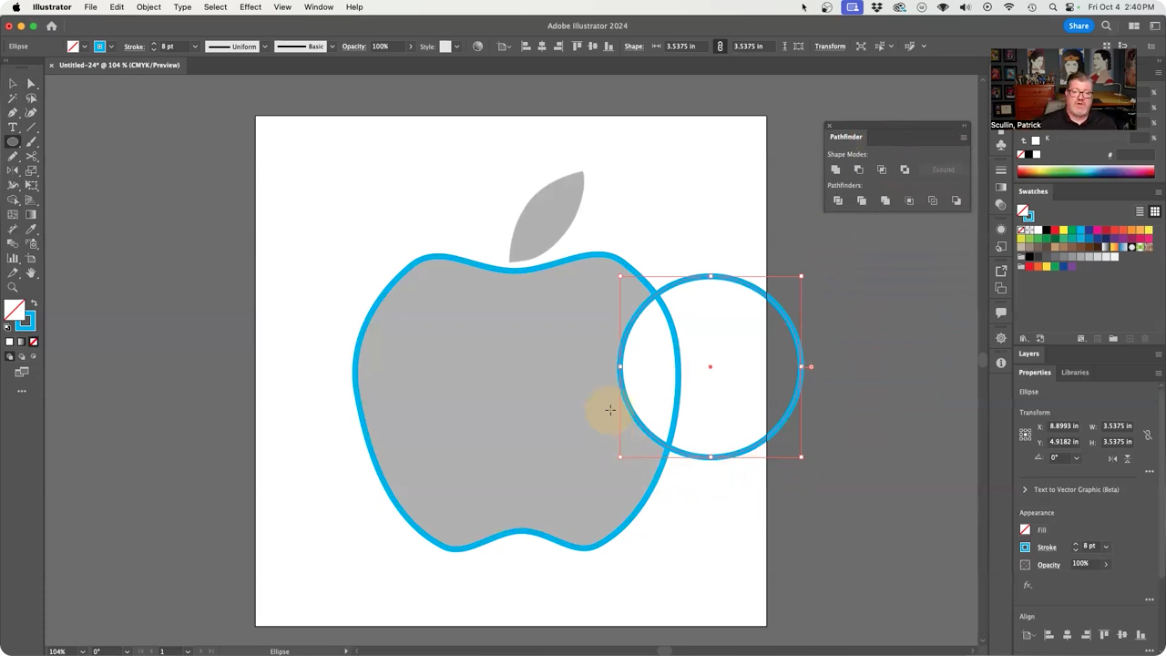The height and width of the screenshot is (656, 1167).
Task: Select the Hand tool
Action: 31,273
